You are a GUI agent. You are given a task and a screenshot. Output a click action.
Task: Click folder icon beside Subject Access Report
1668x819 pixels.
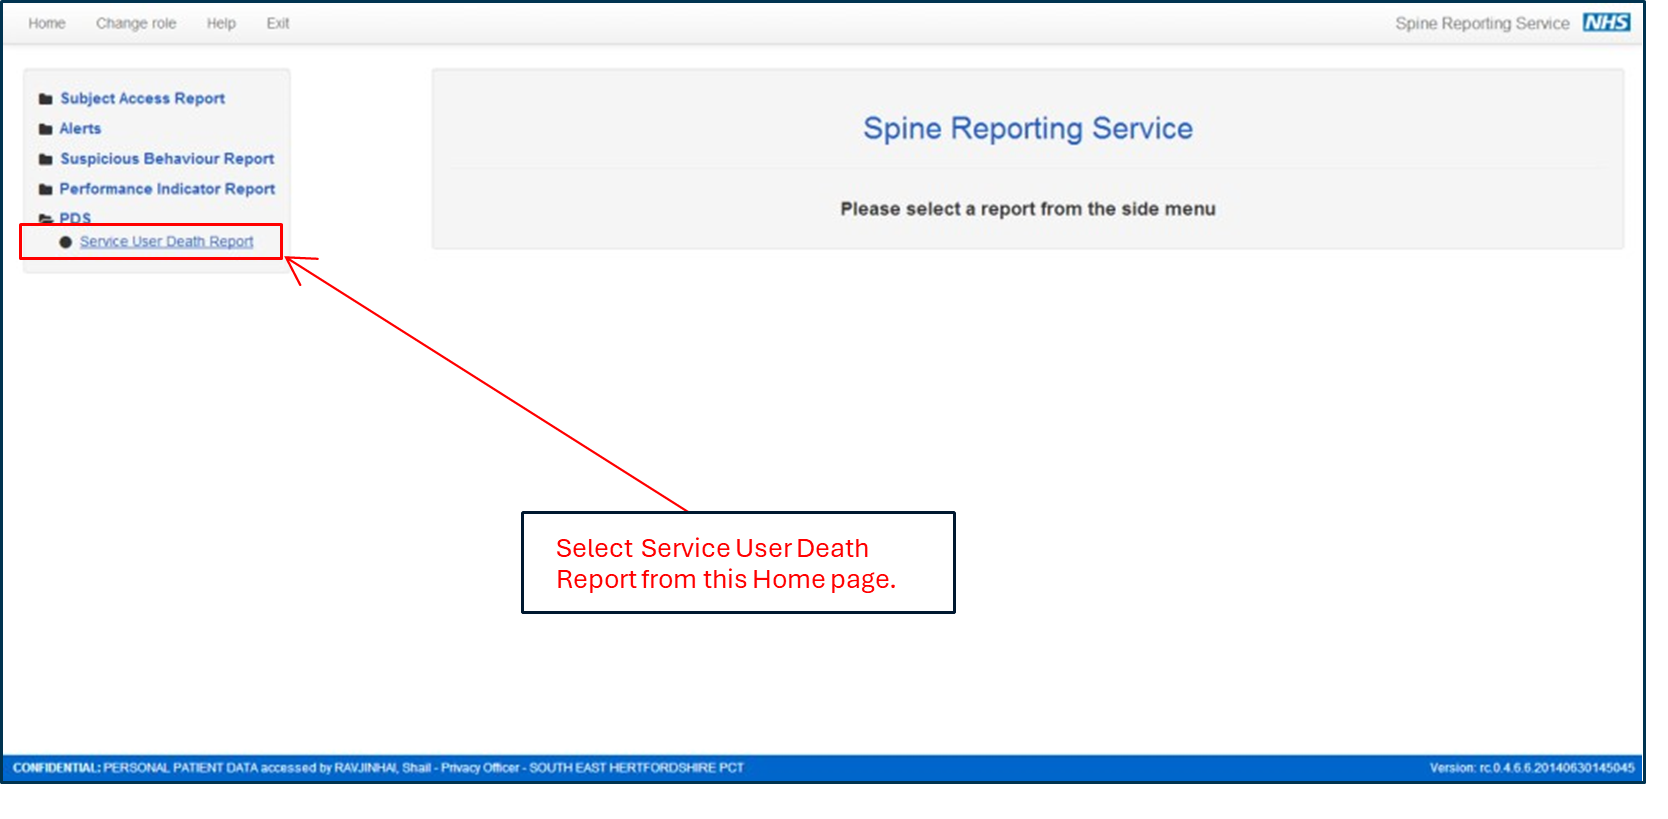pyautogui.click(x=45, y=99)
